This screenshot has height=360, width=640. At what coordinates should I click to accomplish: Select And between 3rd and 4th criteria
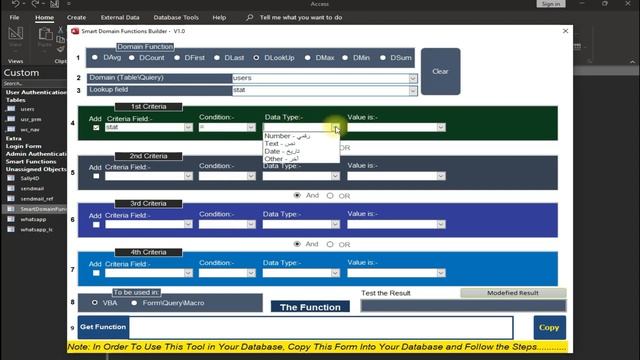297,244
